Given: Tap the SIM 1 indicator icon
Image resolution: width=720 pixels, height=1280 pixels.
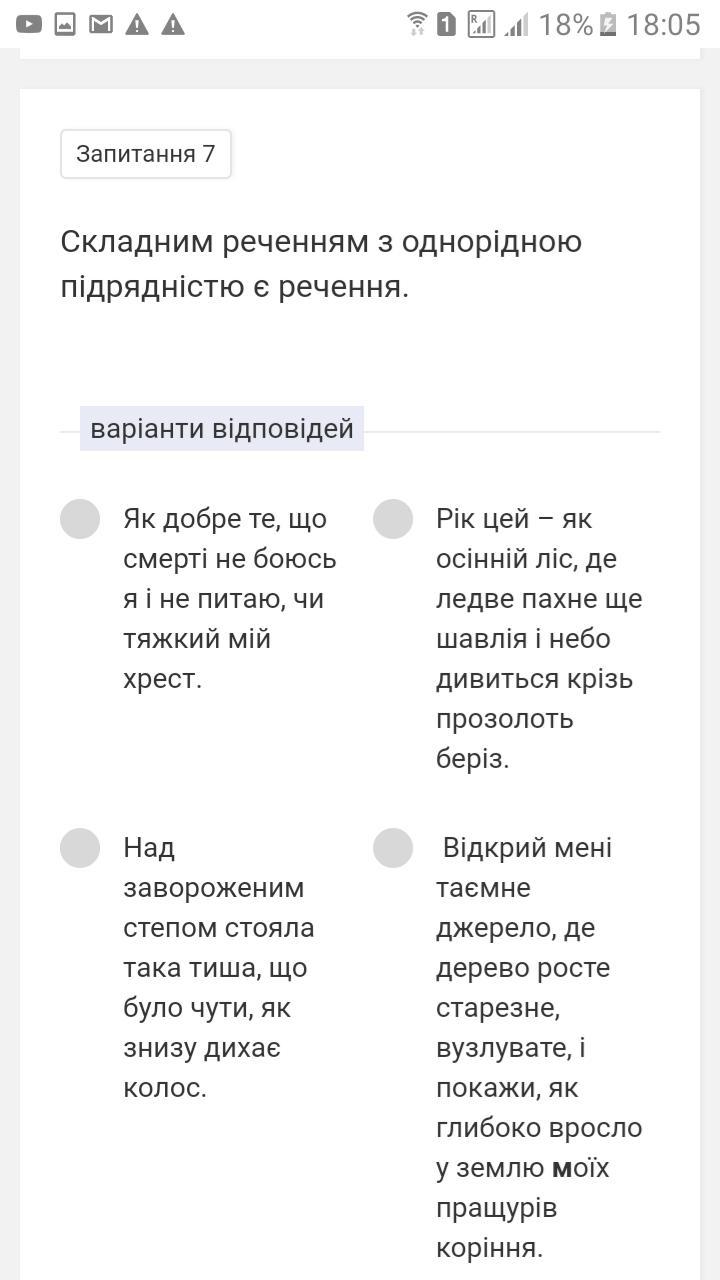Looking at the screenshot, I should coord(446,24).
